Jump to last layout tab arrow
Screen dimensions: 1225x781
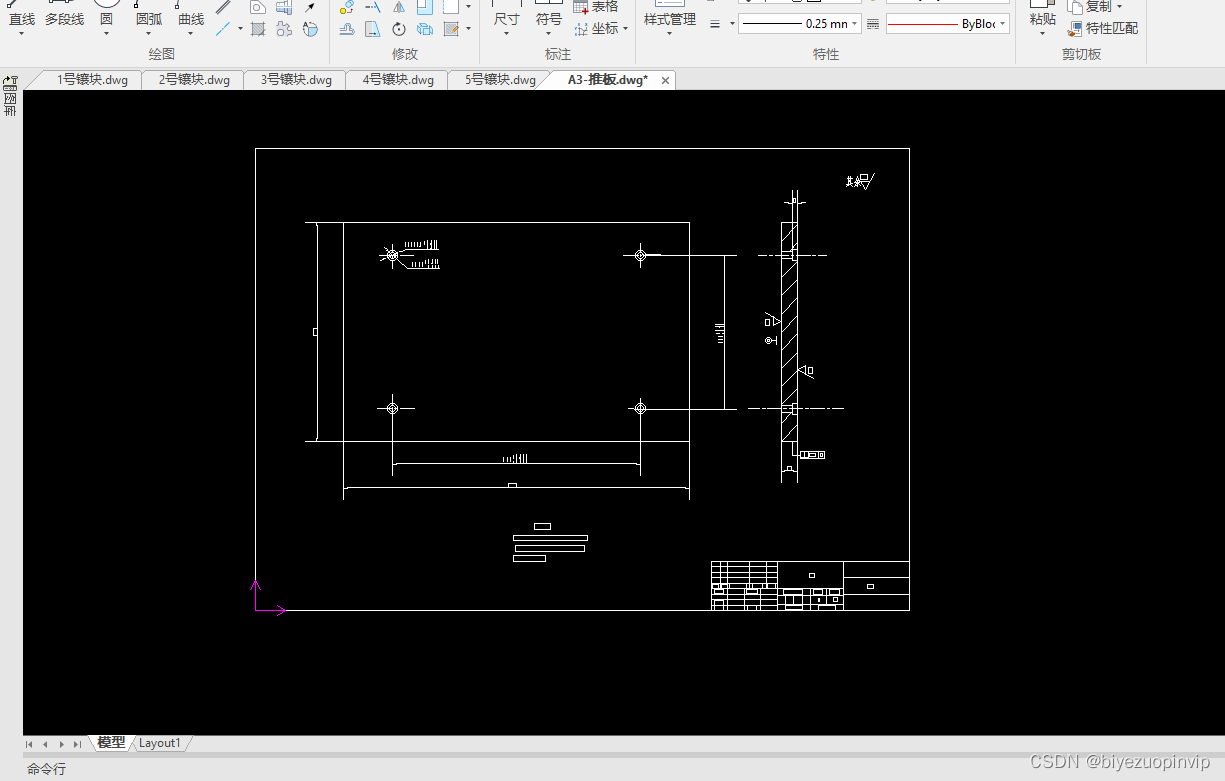(x=77, y=744)
